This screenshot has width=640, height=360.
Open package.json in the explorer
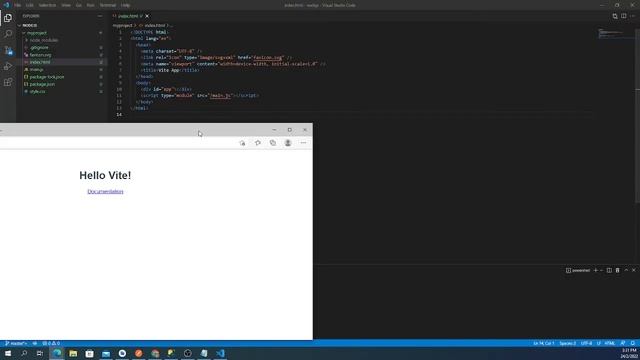(x=61, y=84)
